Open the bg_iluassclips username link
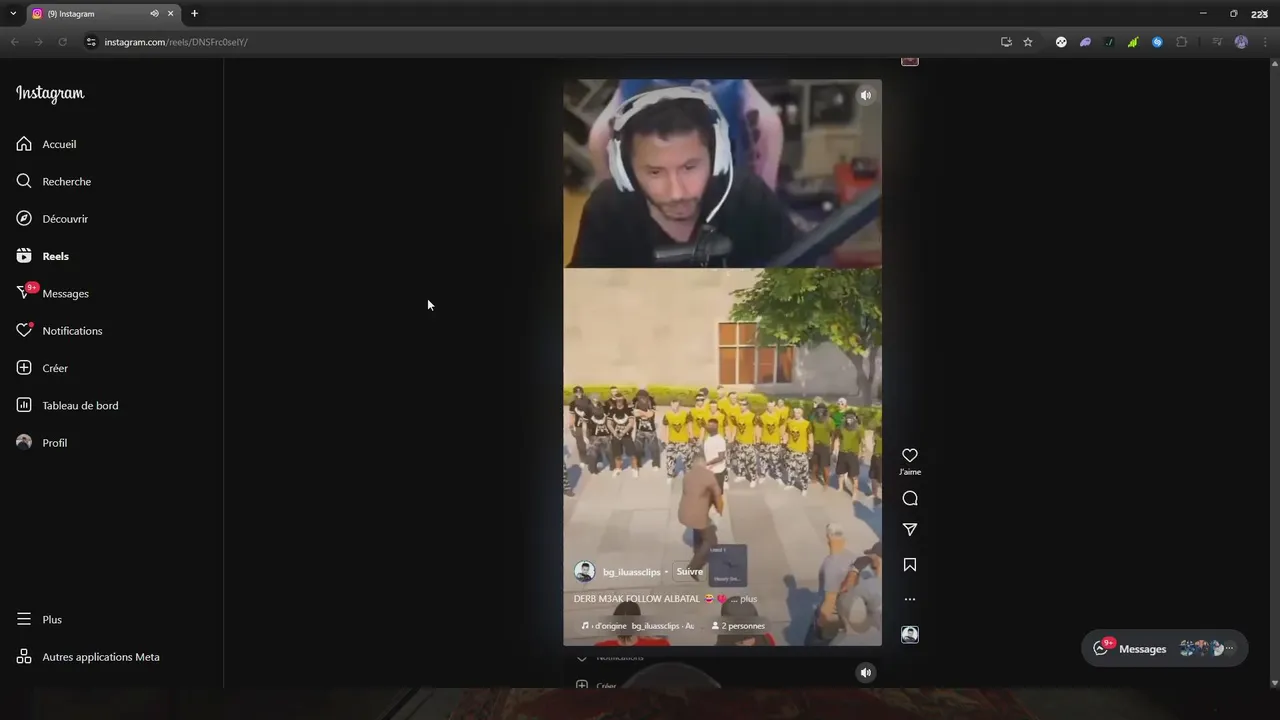This screenshot has height=720, width=1280. (x=631, y=572)
